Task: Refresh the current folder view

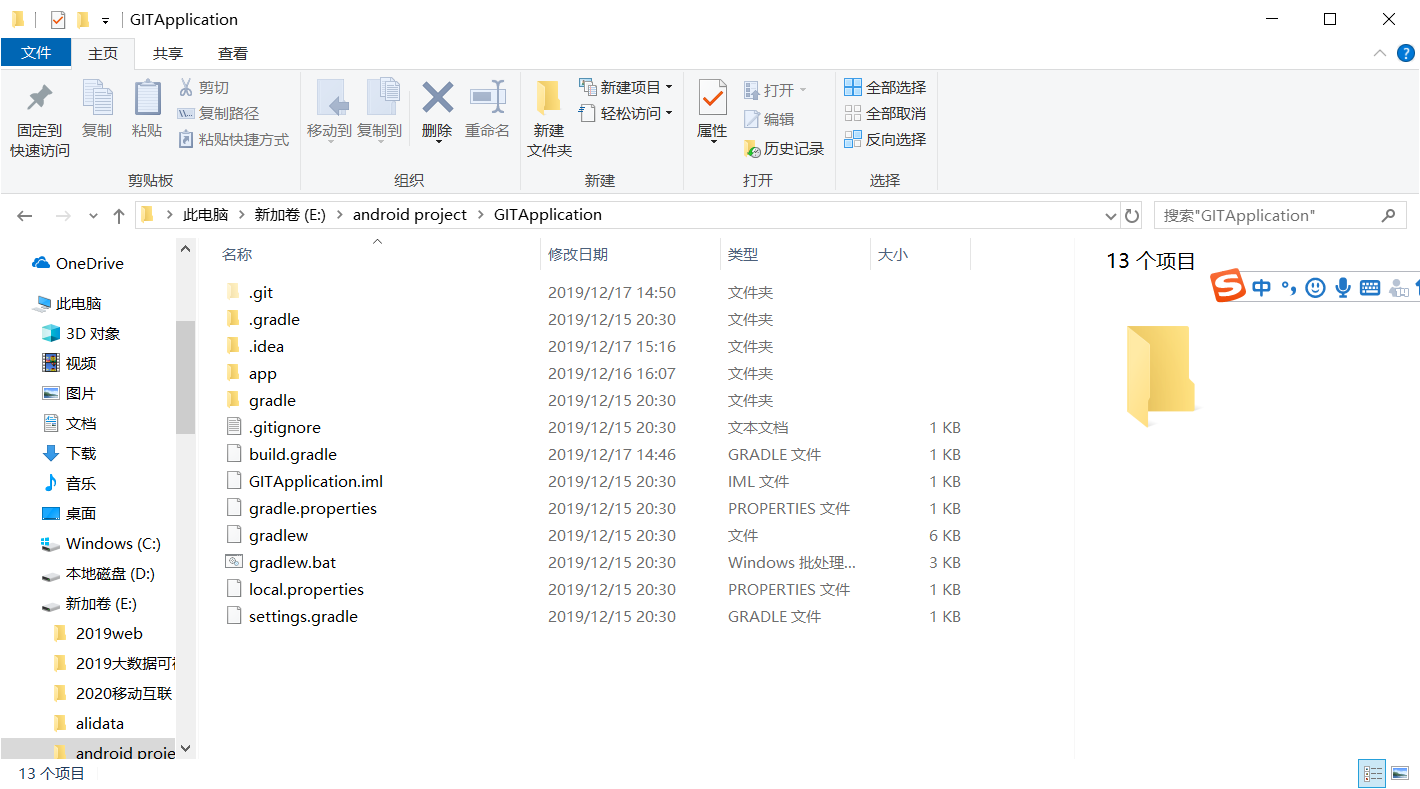Action: [x=1132, y=215]
